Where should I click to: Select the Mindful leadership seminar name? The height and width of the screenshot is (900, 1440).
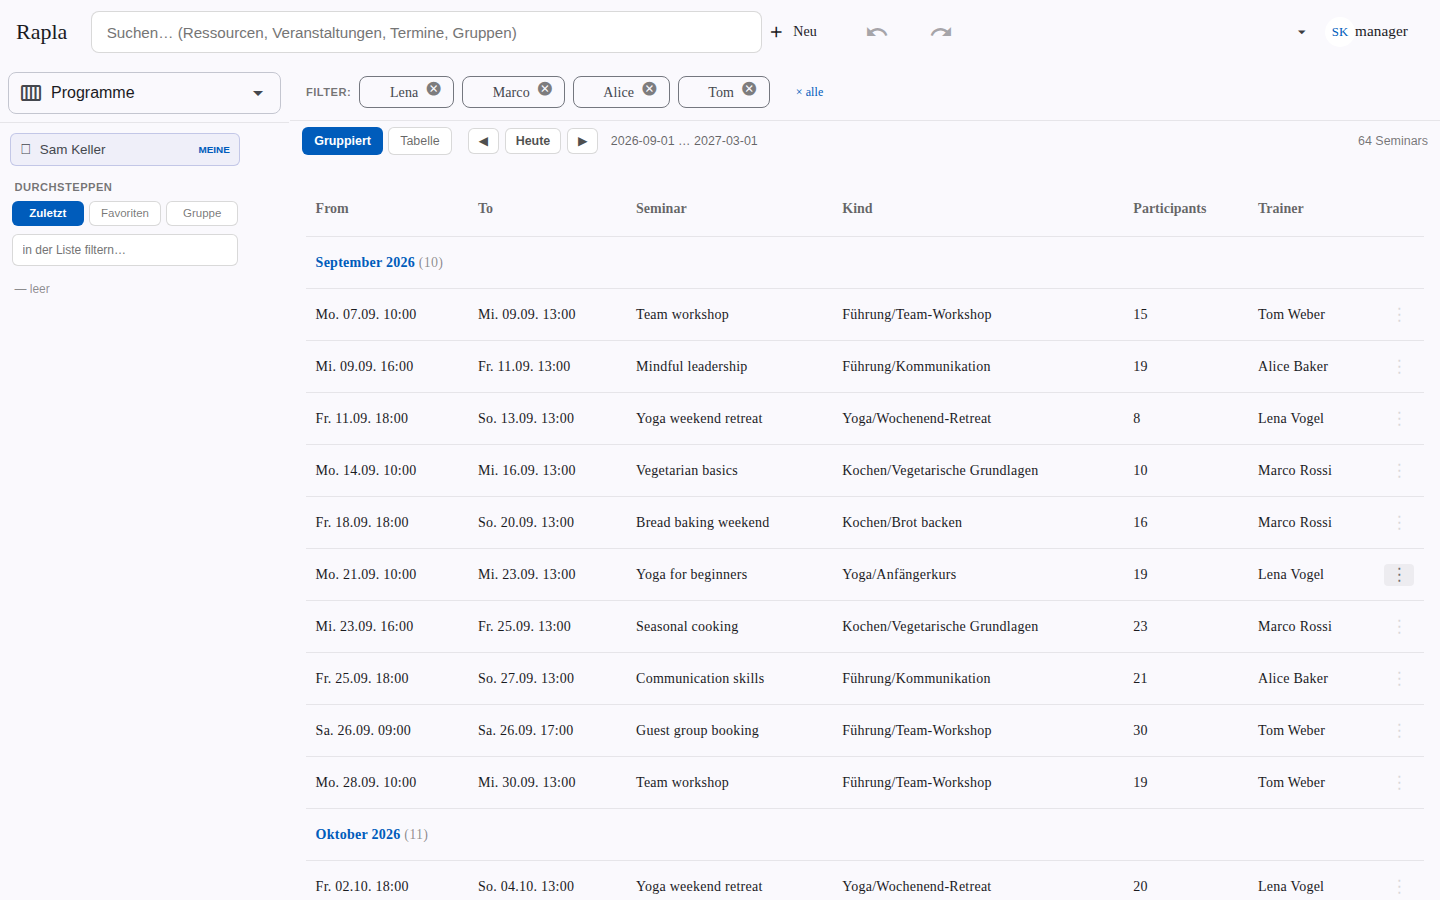(691, 366)
